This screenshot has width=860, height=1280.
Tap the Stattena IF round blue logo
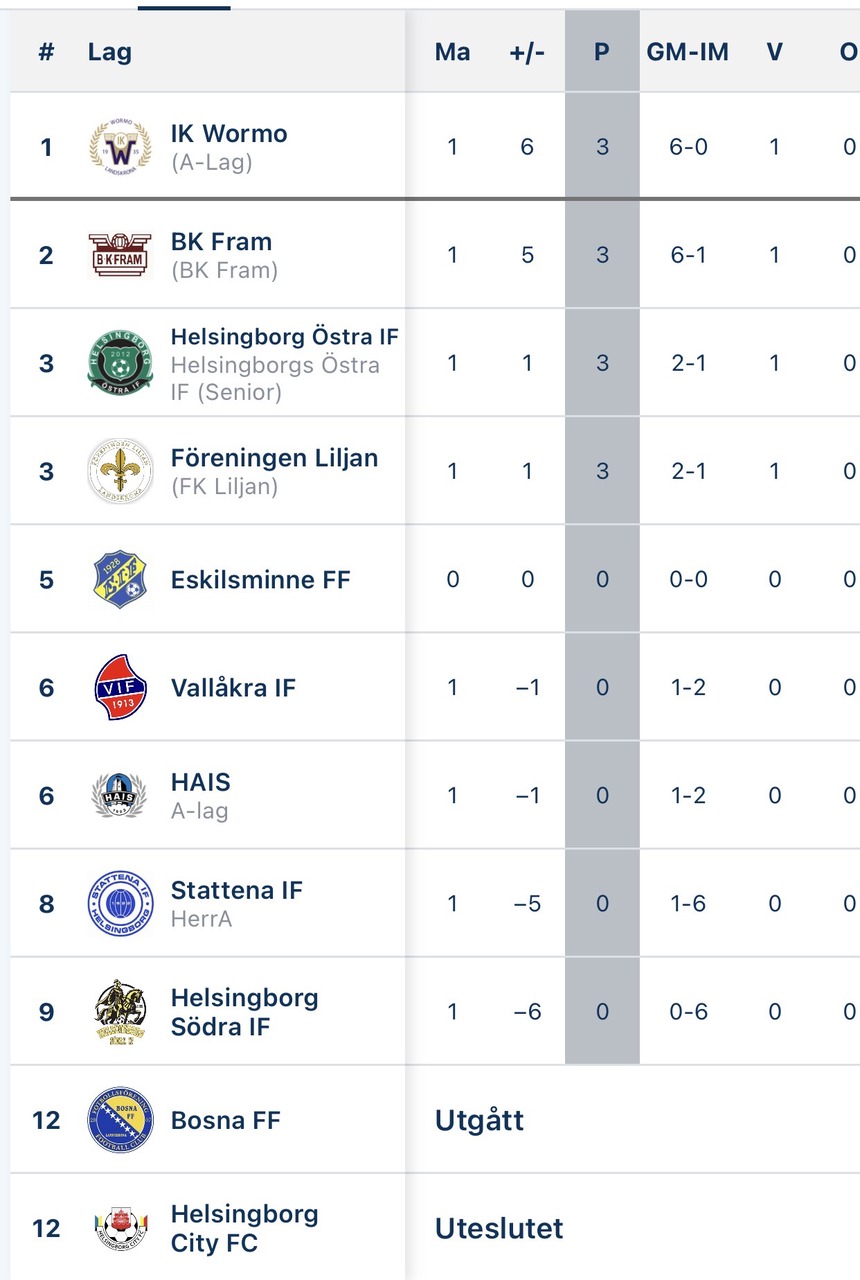120,903
